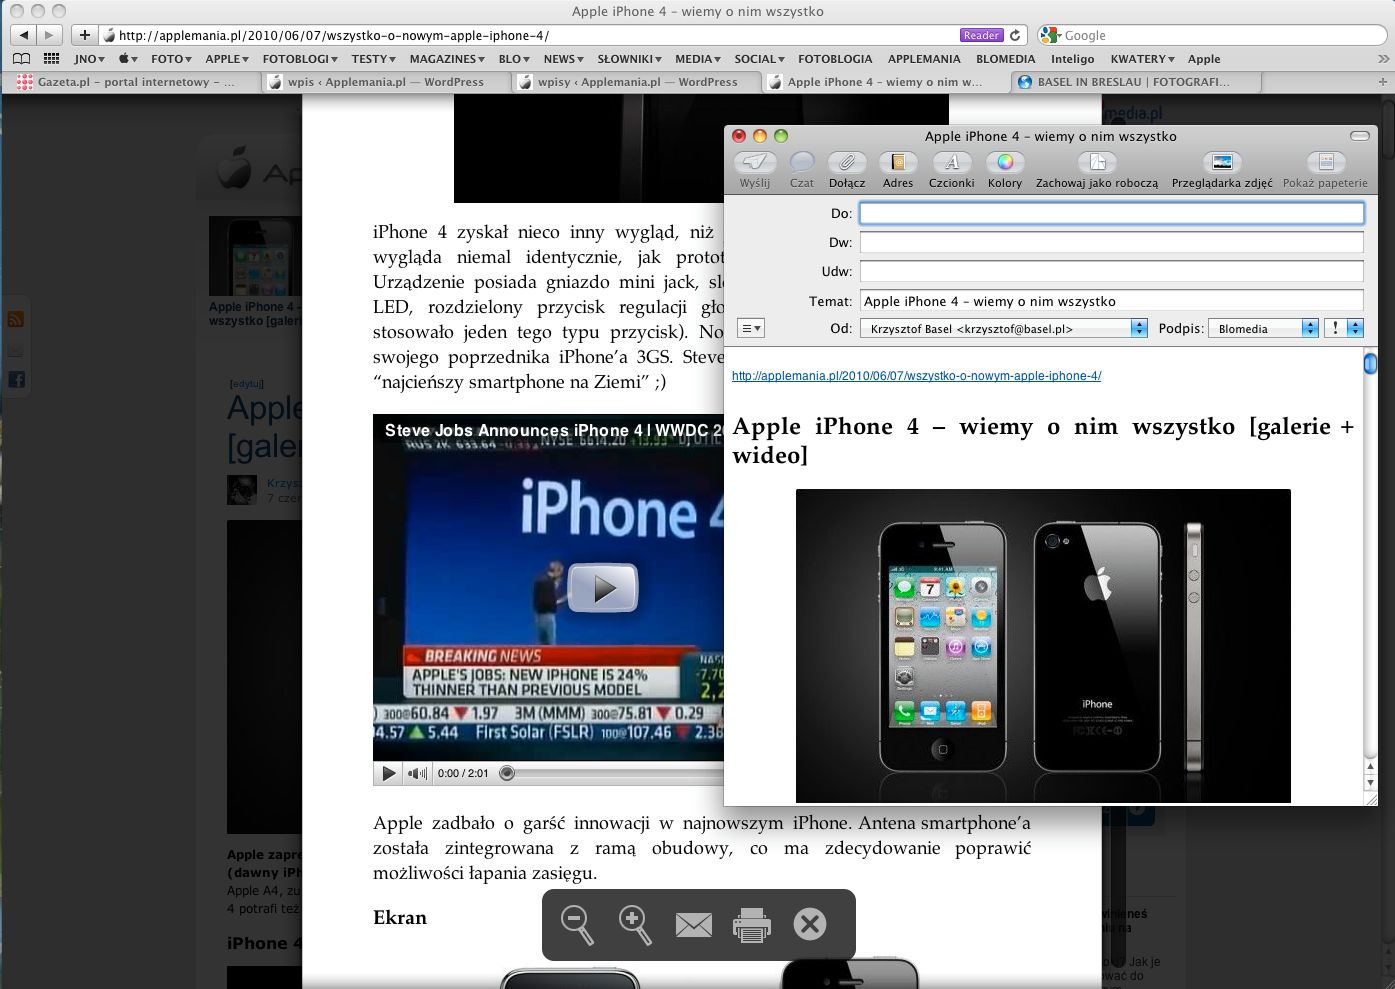The width and height of the screenshot is (1395, 989).
Task: Mute the video with the volume icon
Action: [x=418, y=773]
